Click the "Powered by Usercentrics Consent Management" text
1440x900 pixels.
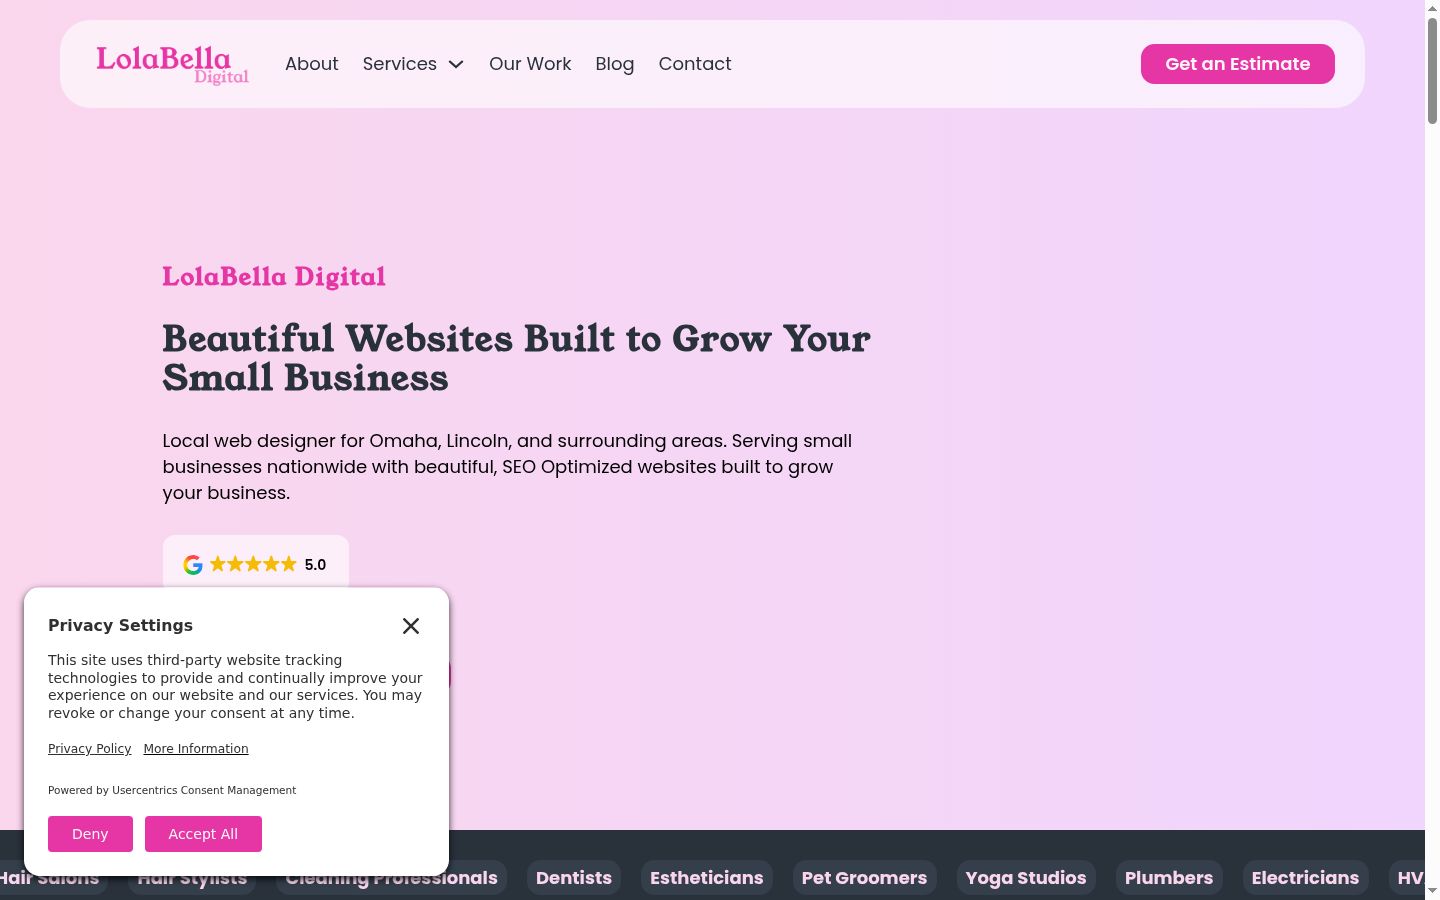172,790
